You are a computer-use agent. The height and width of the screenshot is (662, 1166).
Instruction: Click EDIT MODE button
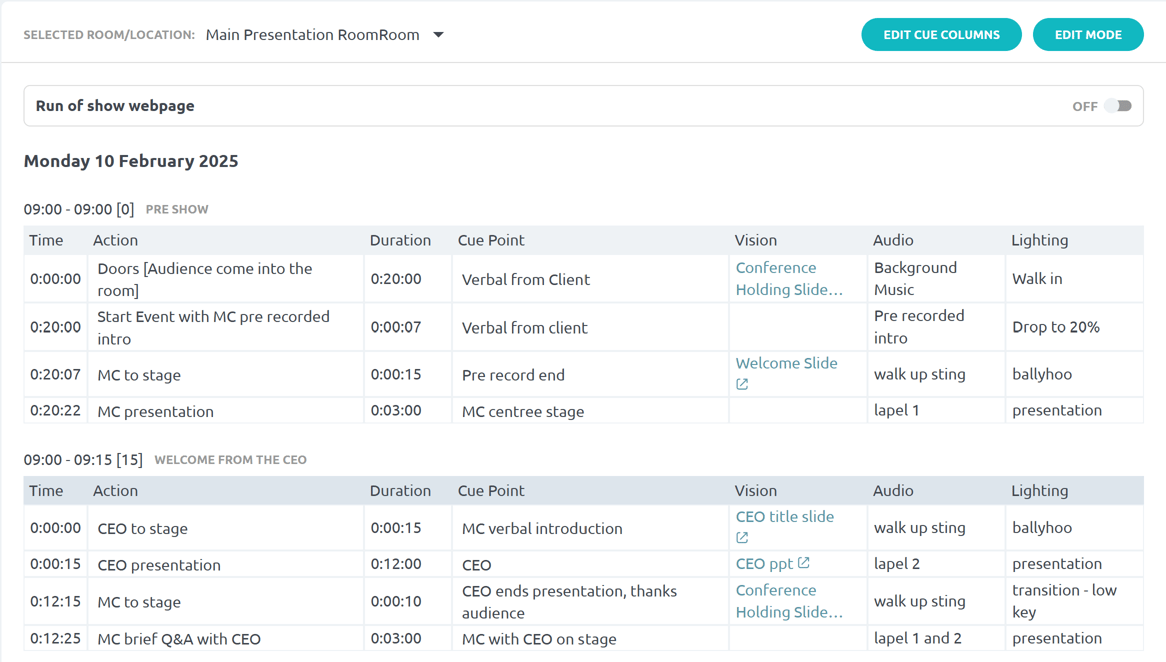click(x=1088, y=35)
